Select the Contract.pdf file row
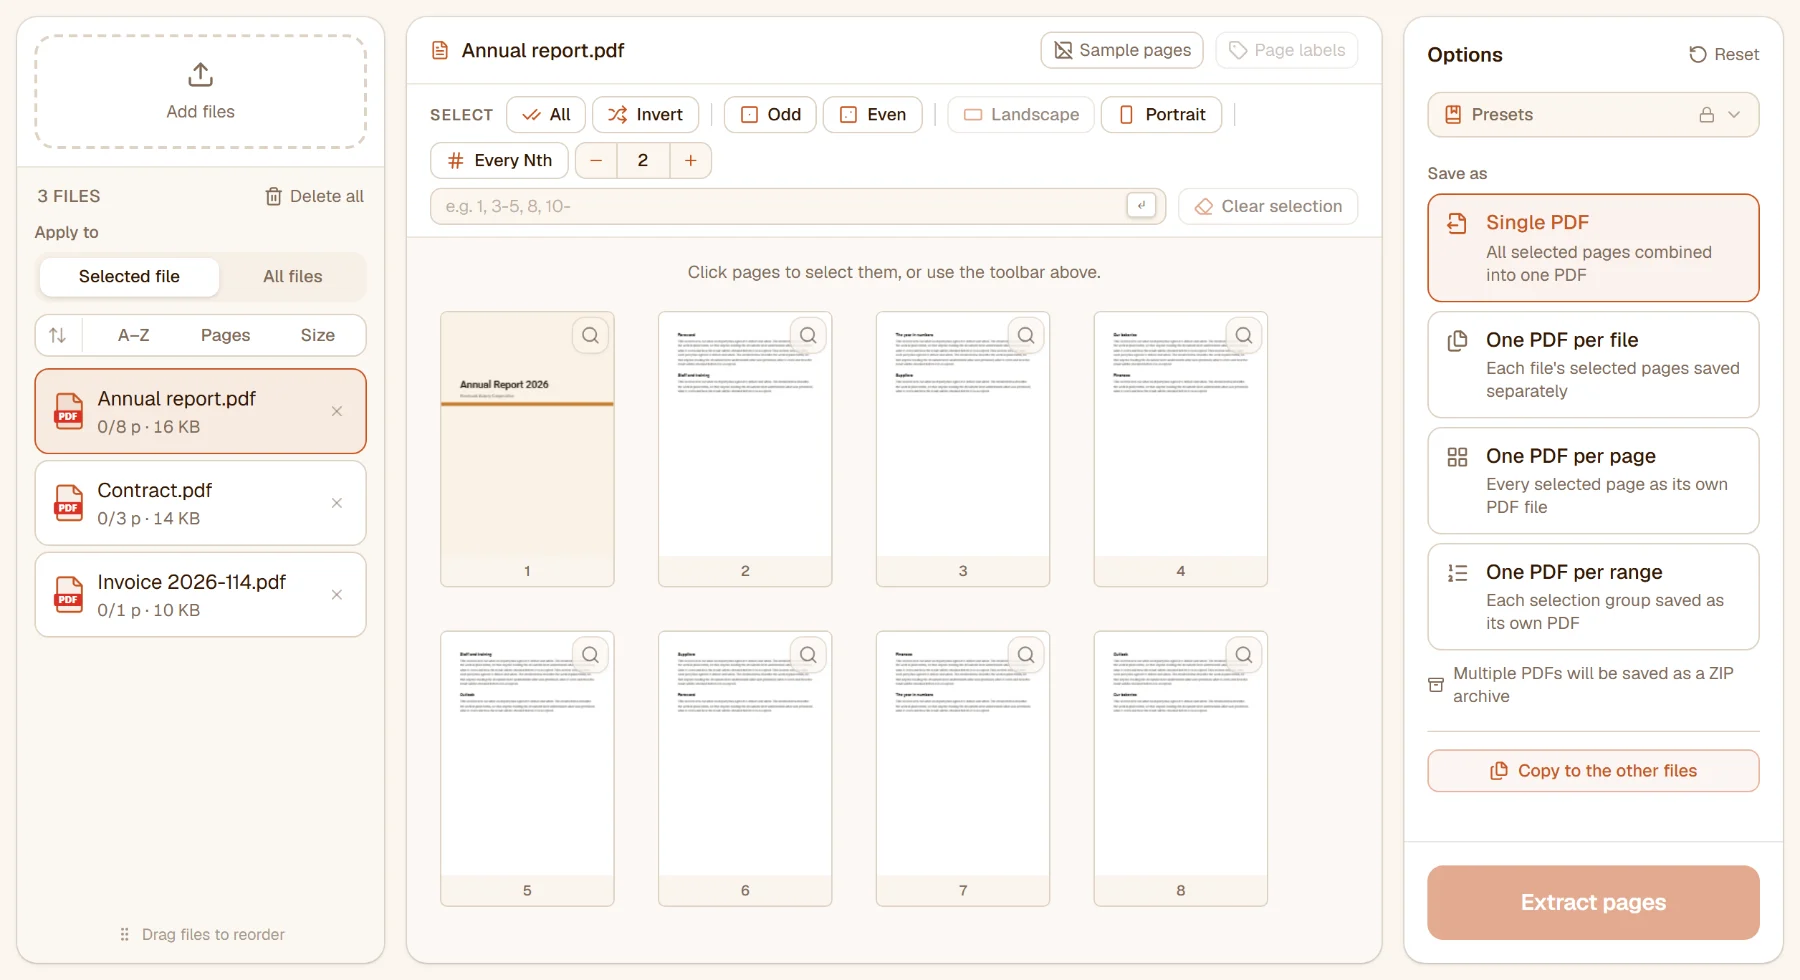 tap(200, 503)
